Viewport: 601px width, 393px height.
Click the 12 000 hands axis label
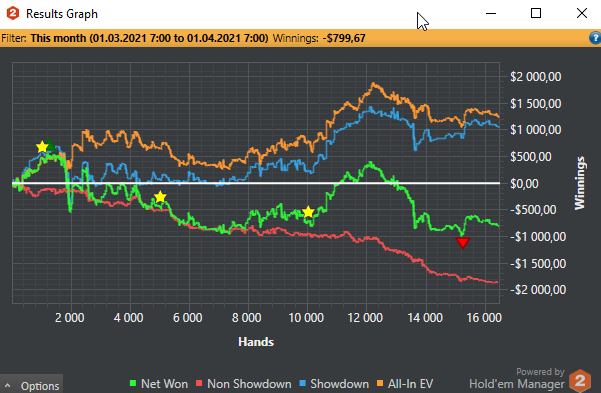tap(365, 318)
